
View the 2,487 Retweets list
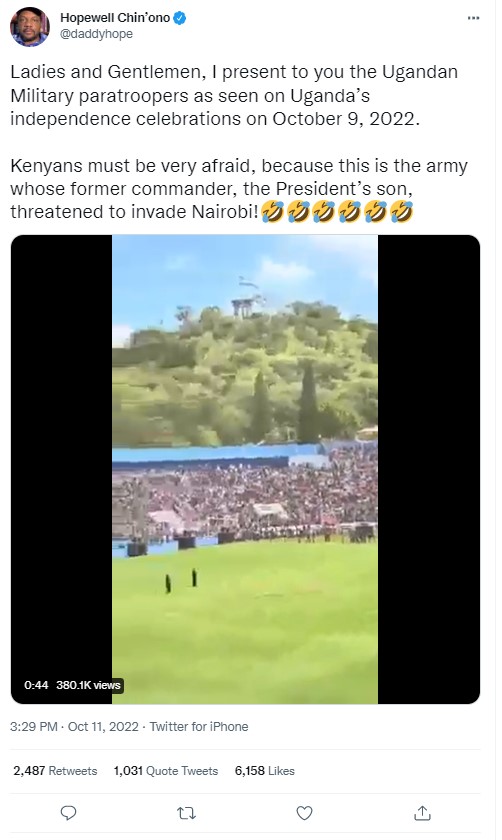(55, 770)
